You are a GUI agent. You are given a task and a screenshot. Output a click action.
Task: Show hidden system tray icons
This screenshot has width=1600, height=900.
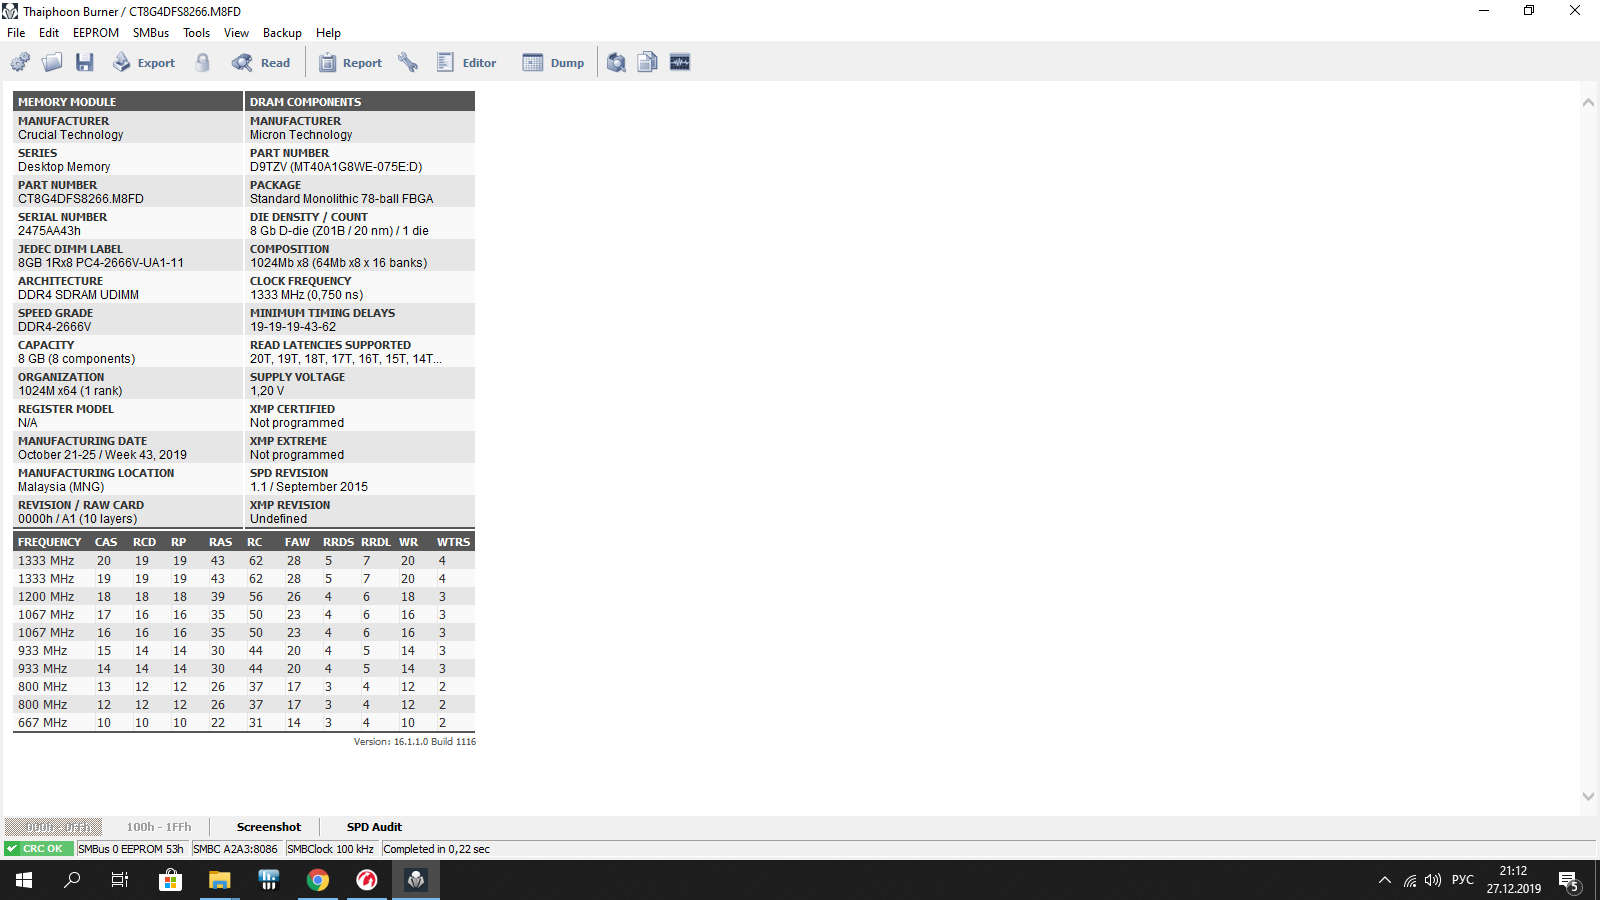[1385, 880]
